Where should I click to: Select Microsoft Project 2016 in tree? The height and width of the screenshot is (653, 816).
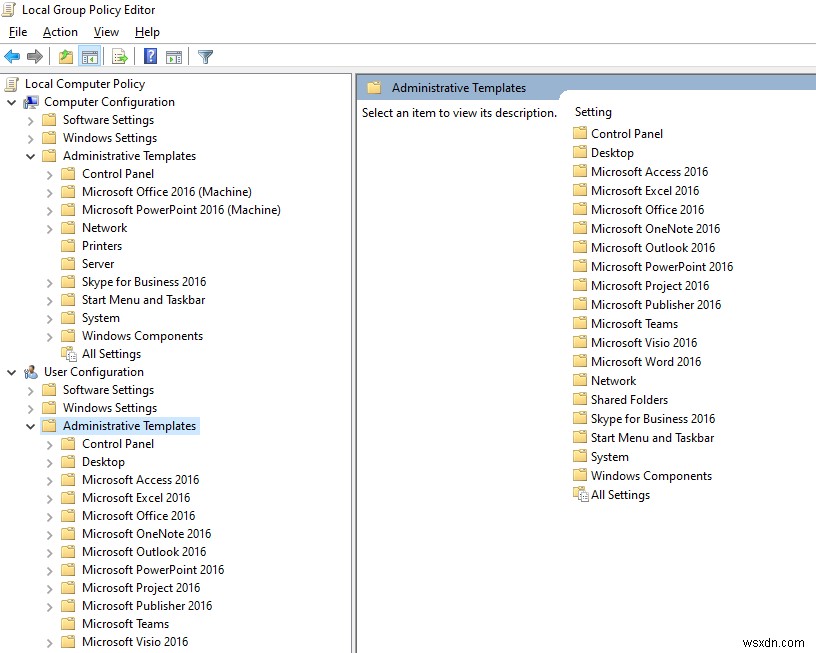coord(141,588)
